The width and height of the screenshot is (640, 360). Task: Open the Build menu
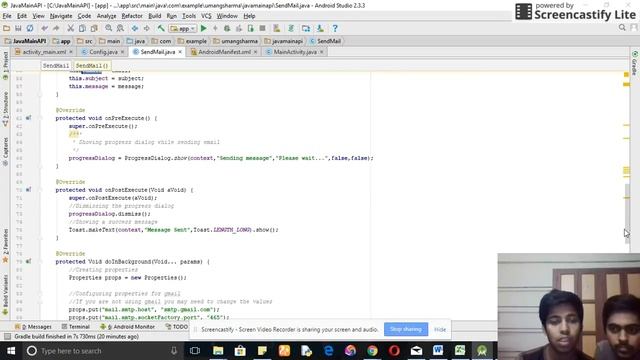(154, 16)
